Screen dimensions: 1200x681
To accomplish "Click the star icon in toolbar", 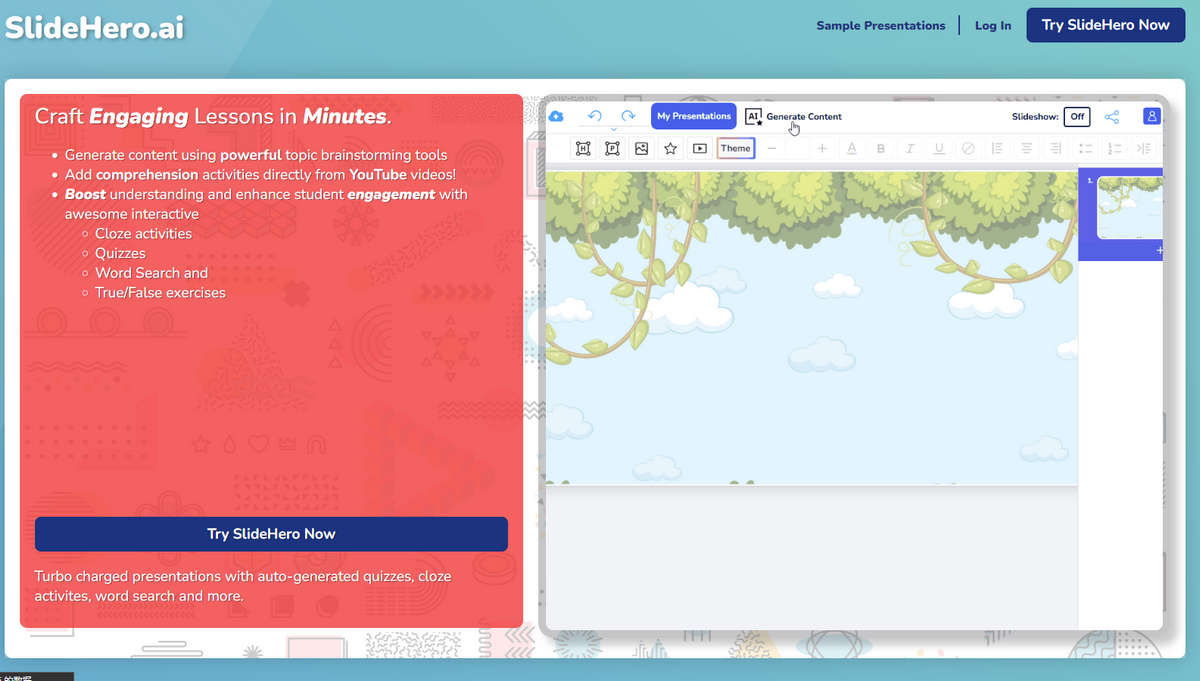I will coord(670,148).
